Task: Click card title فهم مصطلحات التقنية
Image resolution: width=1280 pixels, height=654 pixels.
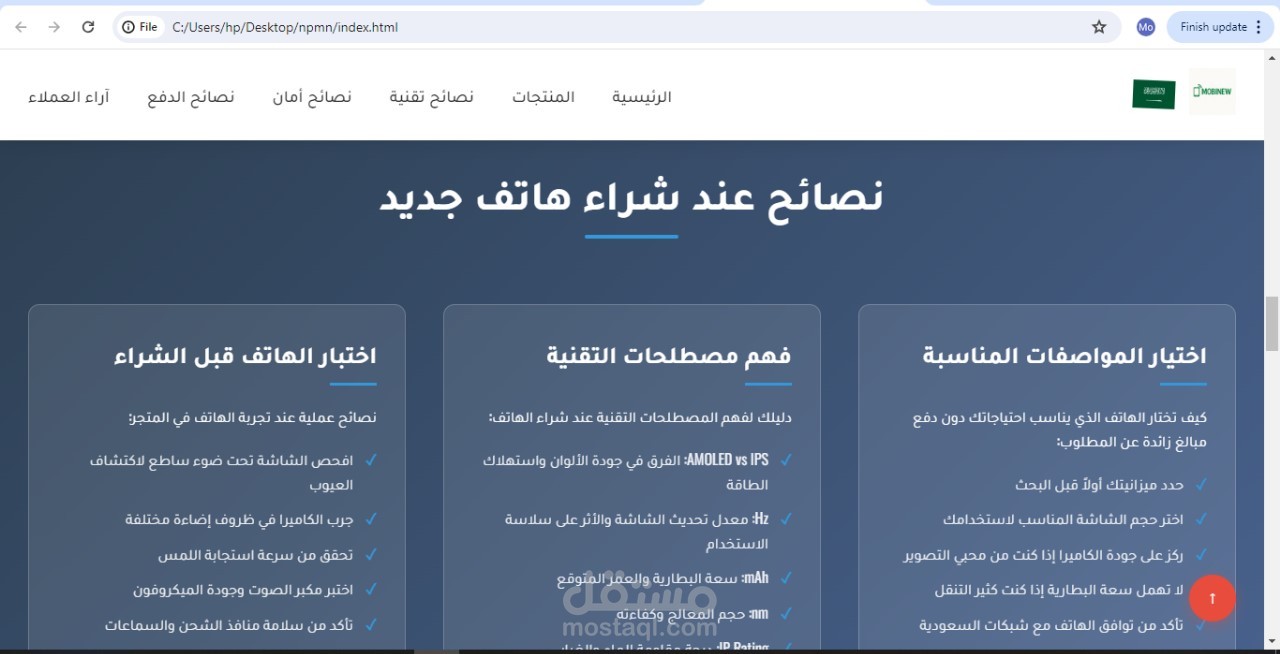Action: click(669, 355)
